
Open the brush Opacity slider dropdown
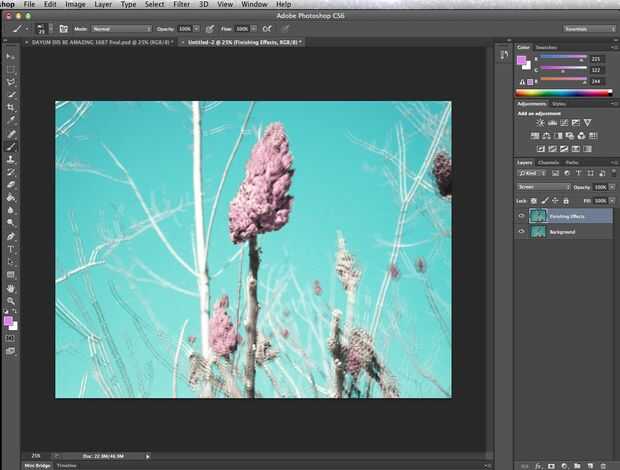[197, 29]
